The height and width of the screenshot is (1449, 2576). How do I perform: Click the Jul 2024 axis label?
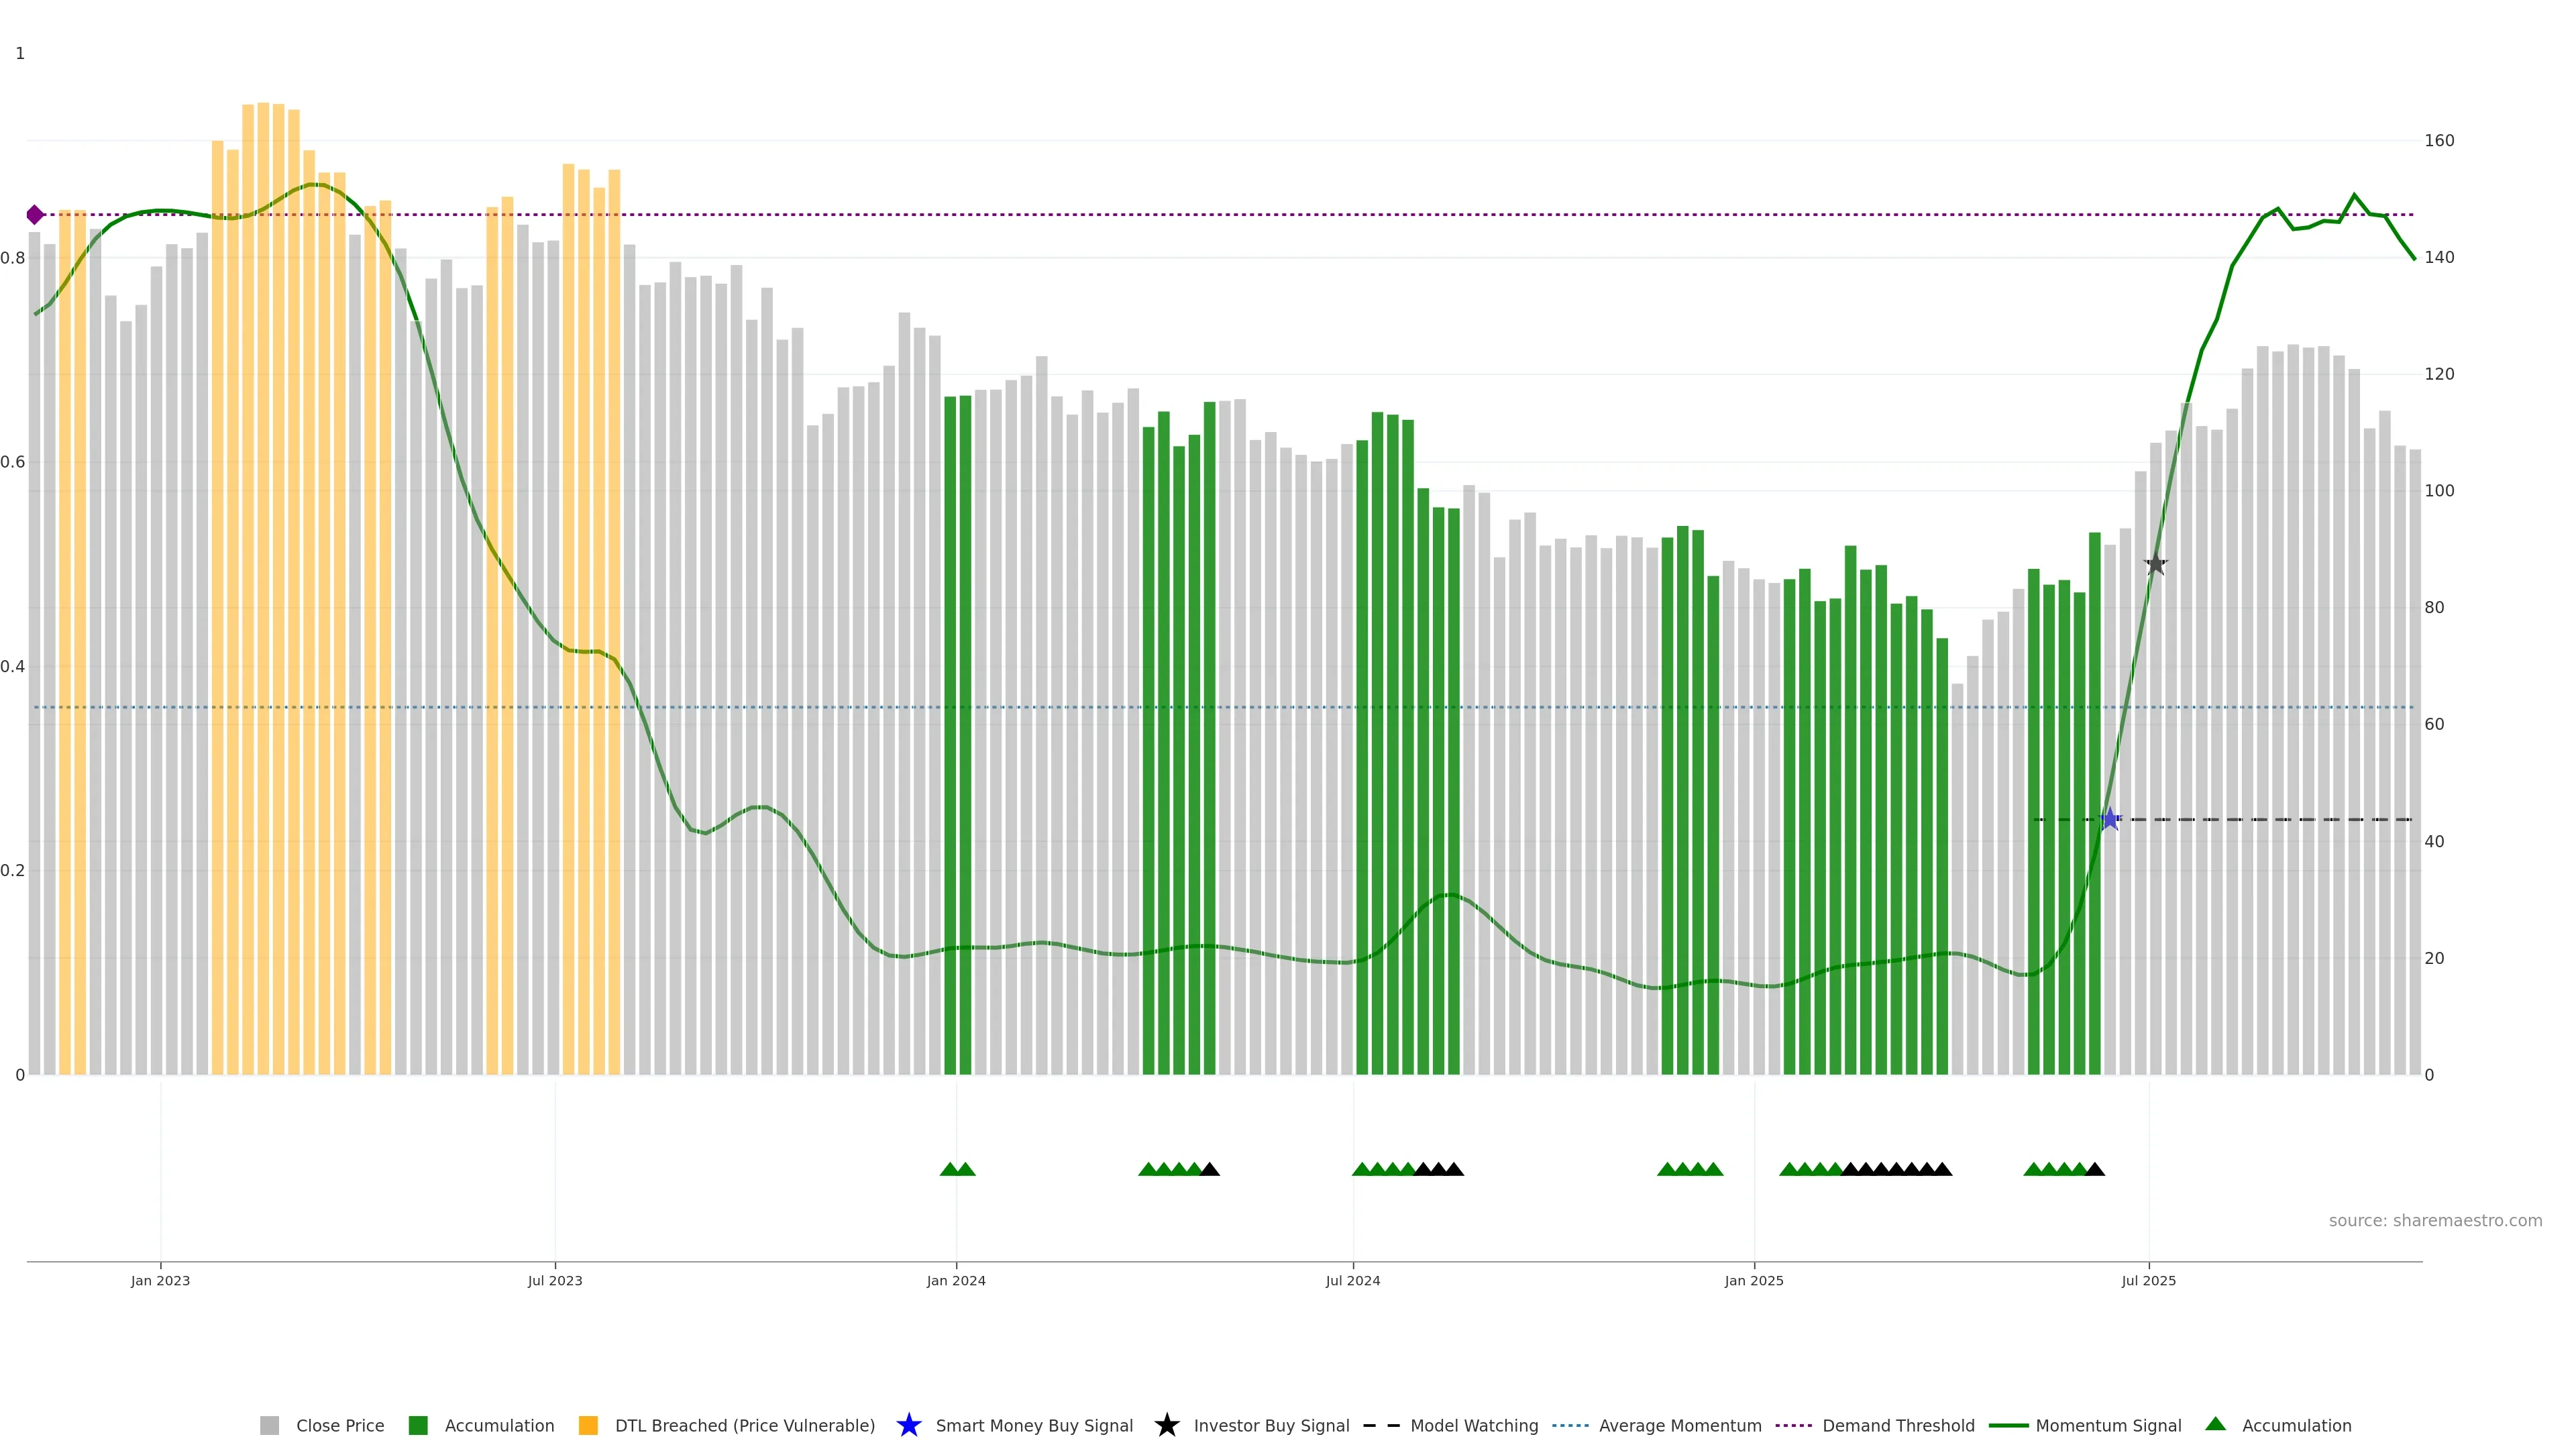click(x=1352, y=1281)
